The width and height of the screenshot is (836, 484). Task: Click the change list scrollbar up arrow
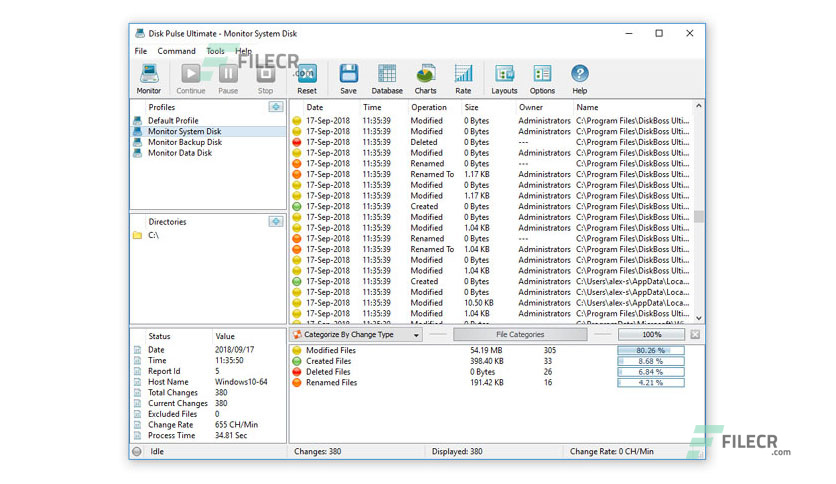coord(698,106)
